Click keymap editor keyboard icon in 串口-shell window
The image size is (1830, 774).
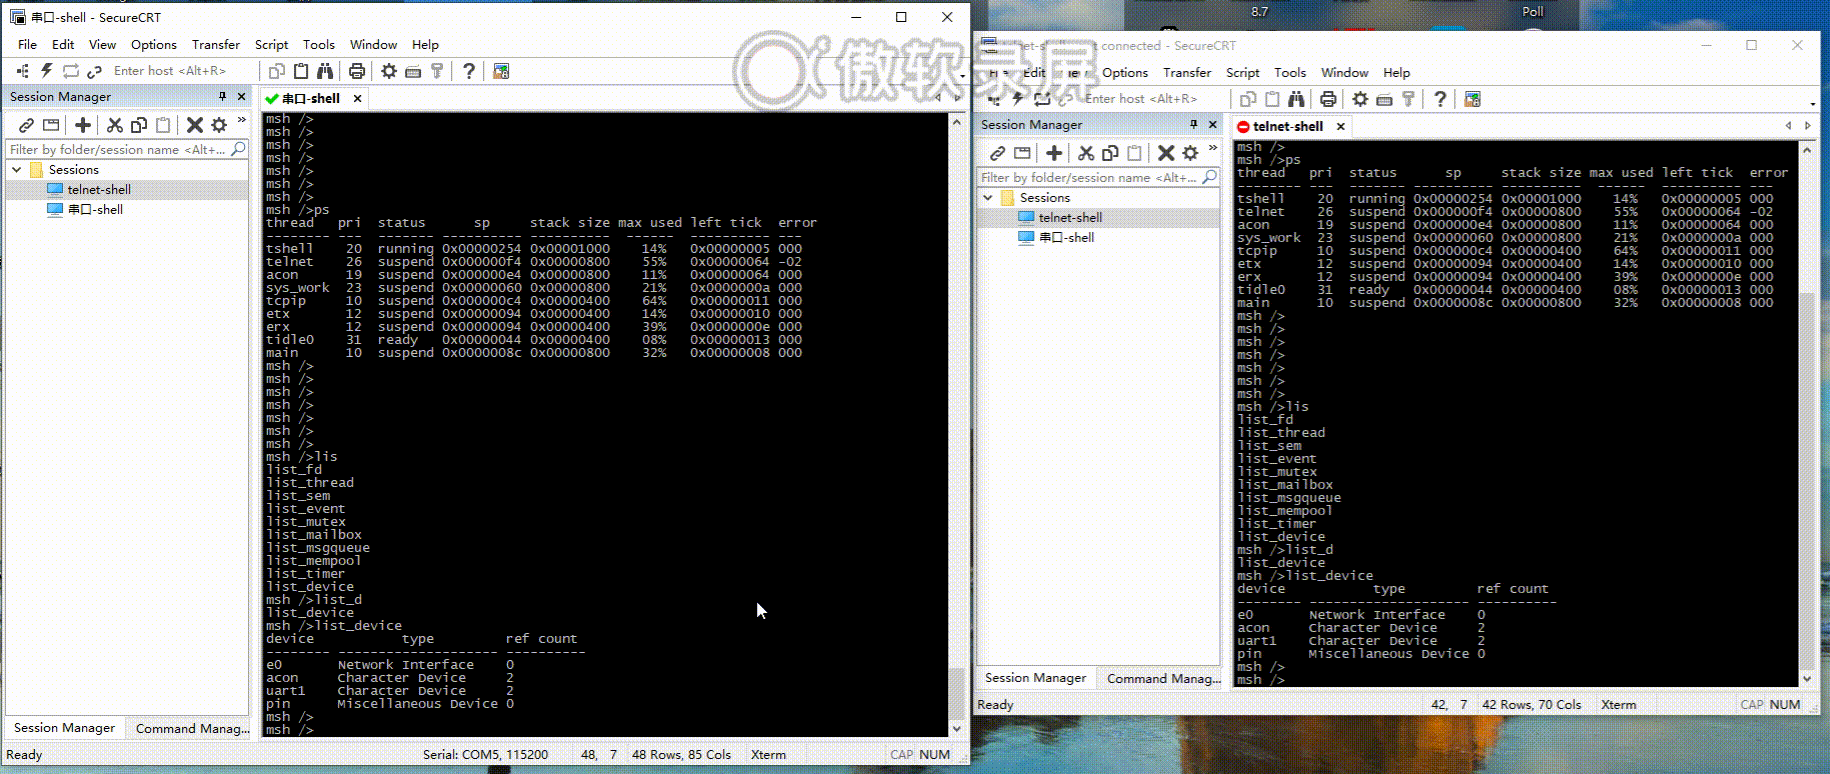pyautogui.click(x=413, y=71)
